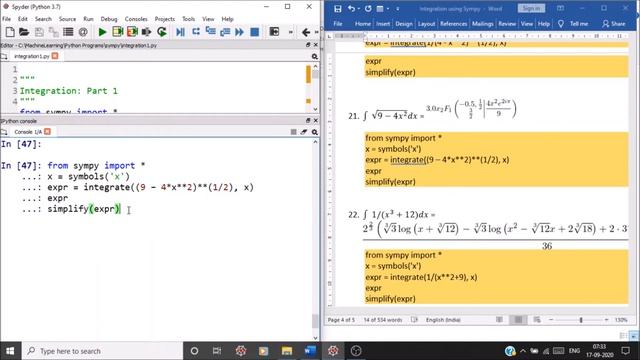Image resolution: width=640 pixels, height=360 pixels.
Task: Re-run the last script in Spyder
Action: [x=162, y=32]
